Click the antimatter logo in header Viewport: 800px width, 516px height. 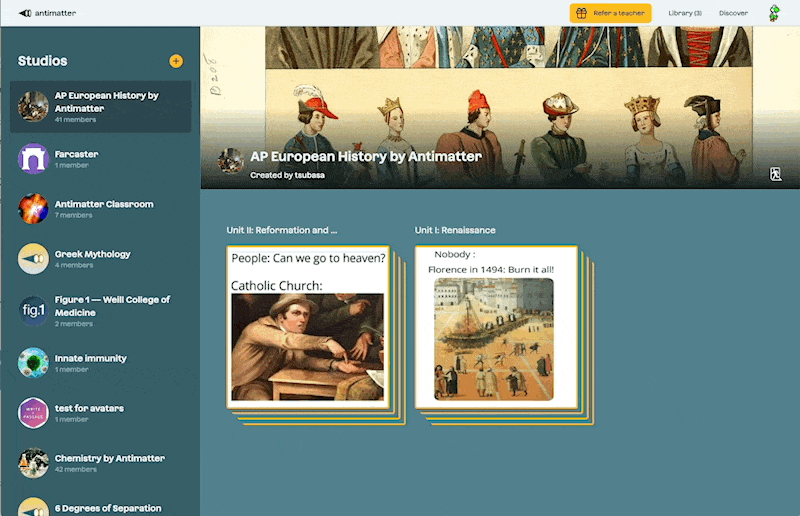tap(47, 13)
